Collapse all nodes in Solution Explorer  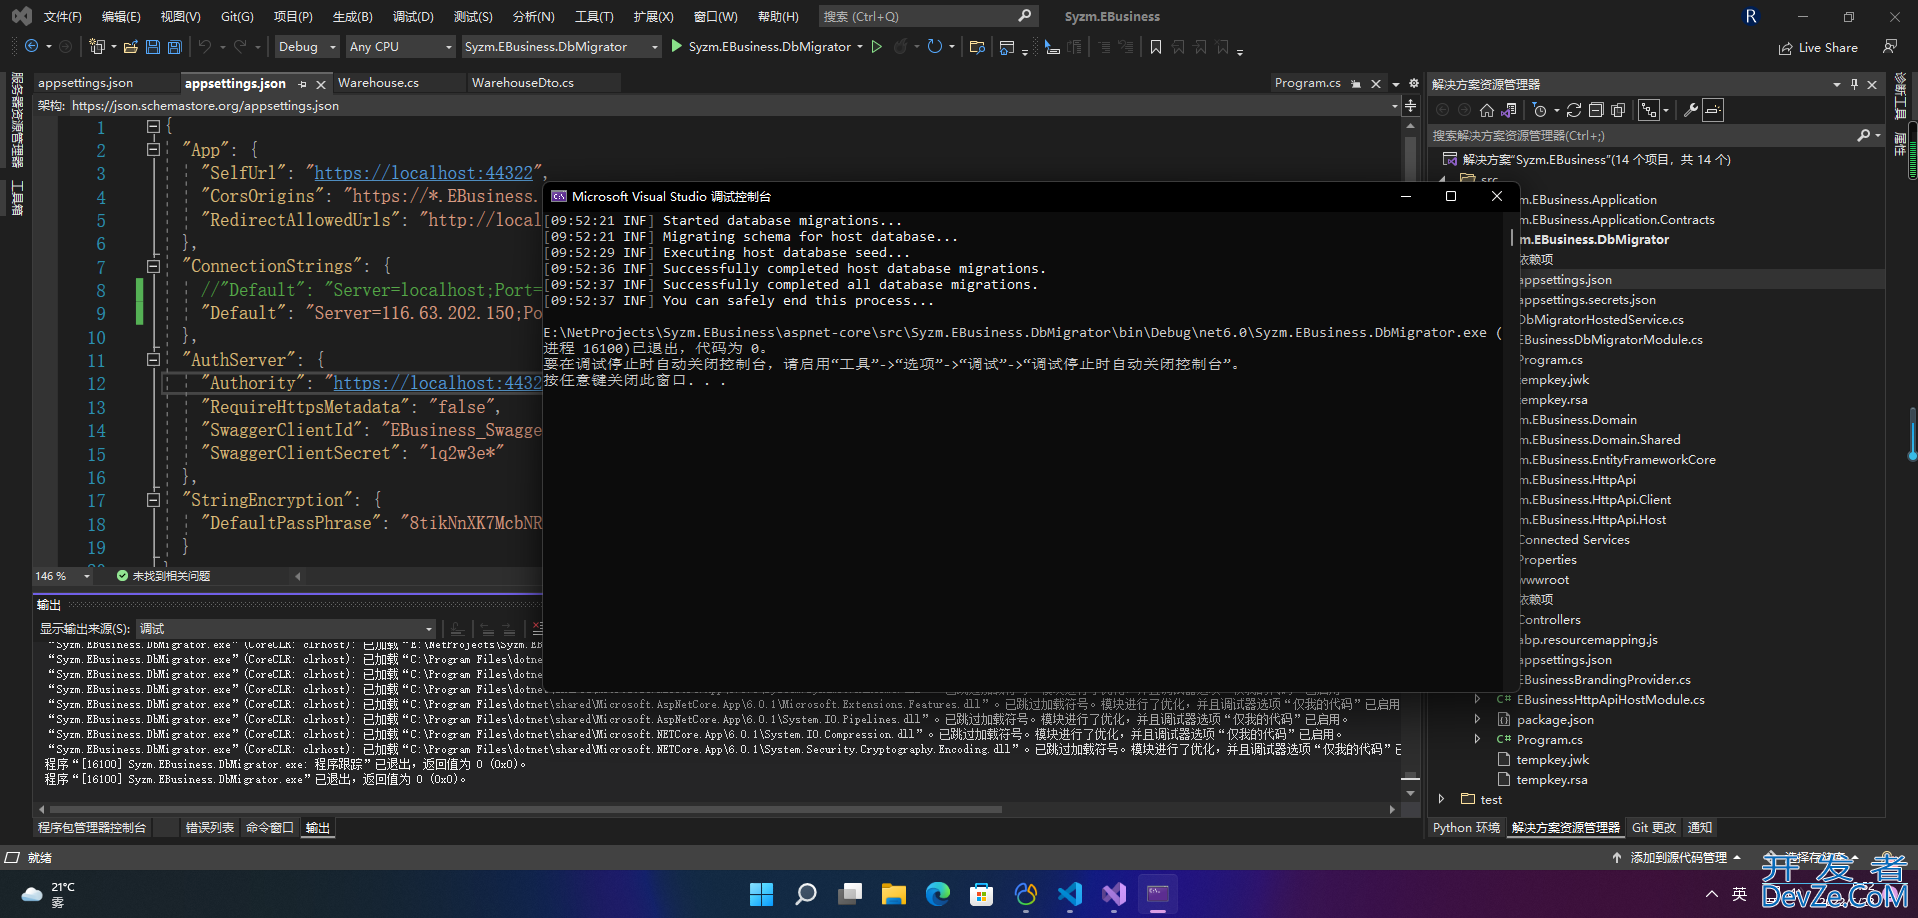(1596, 110)
